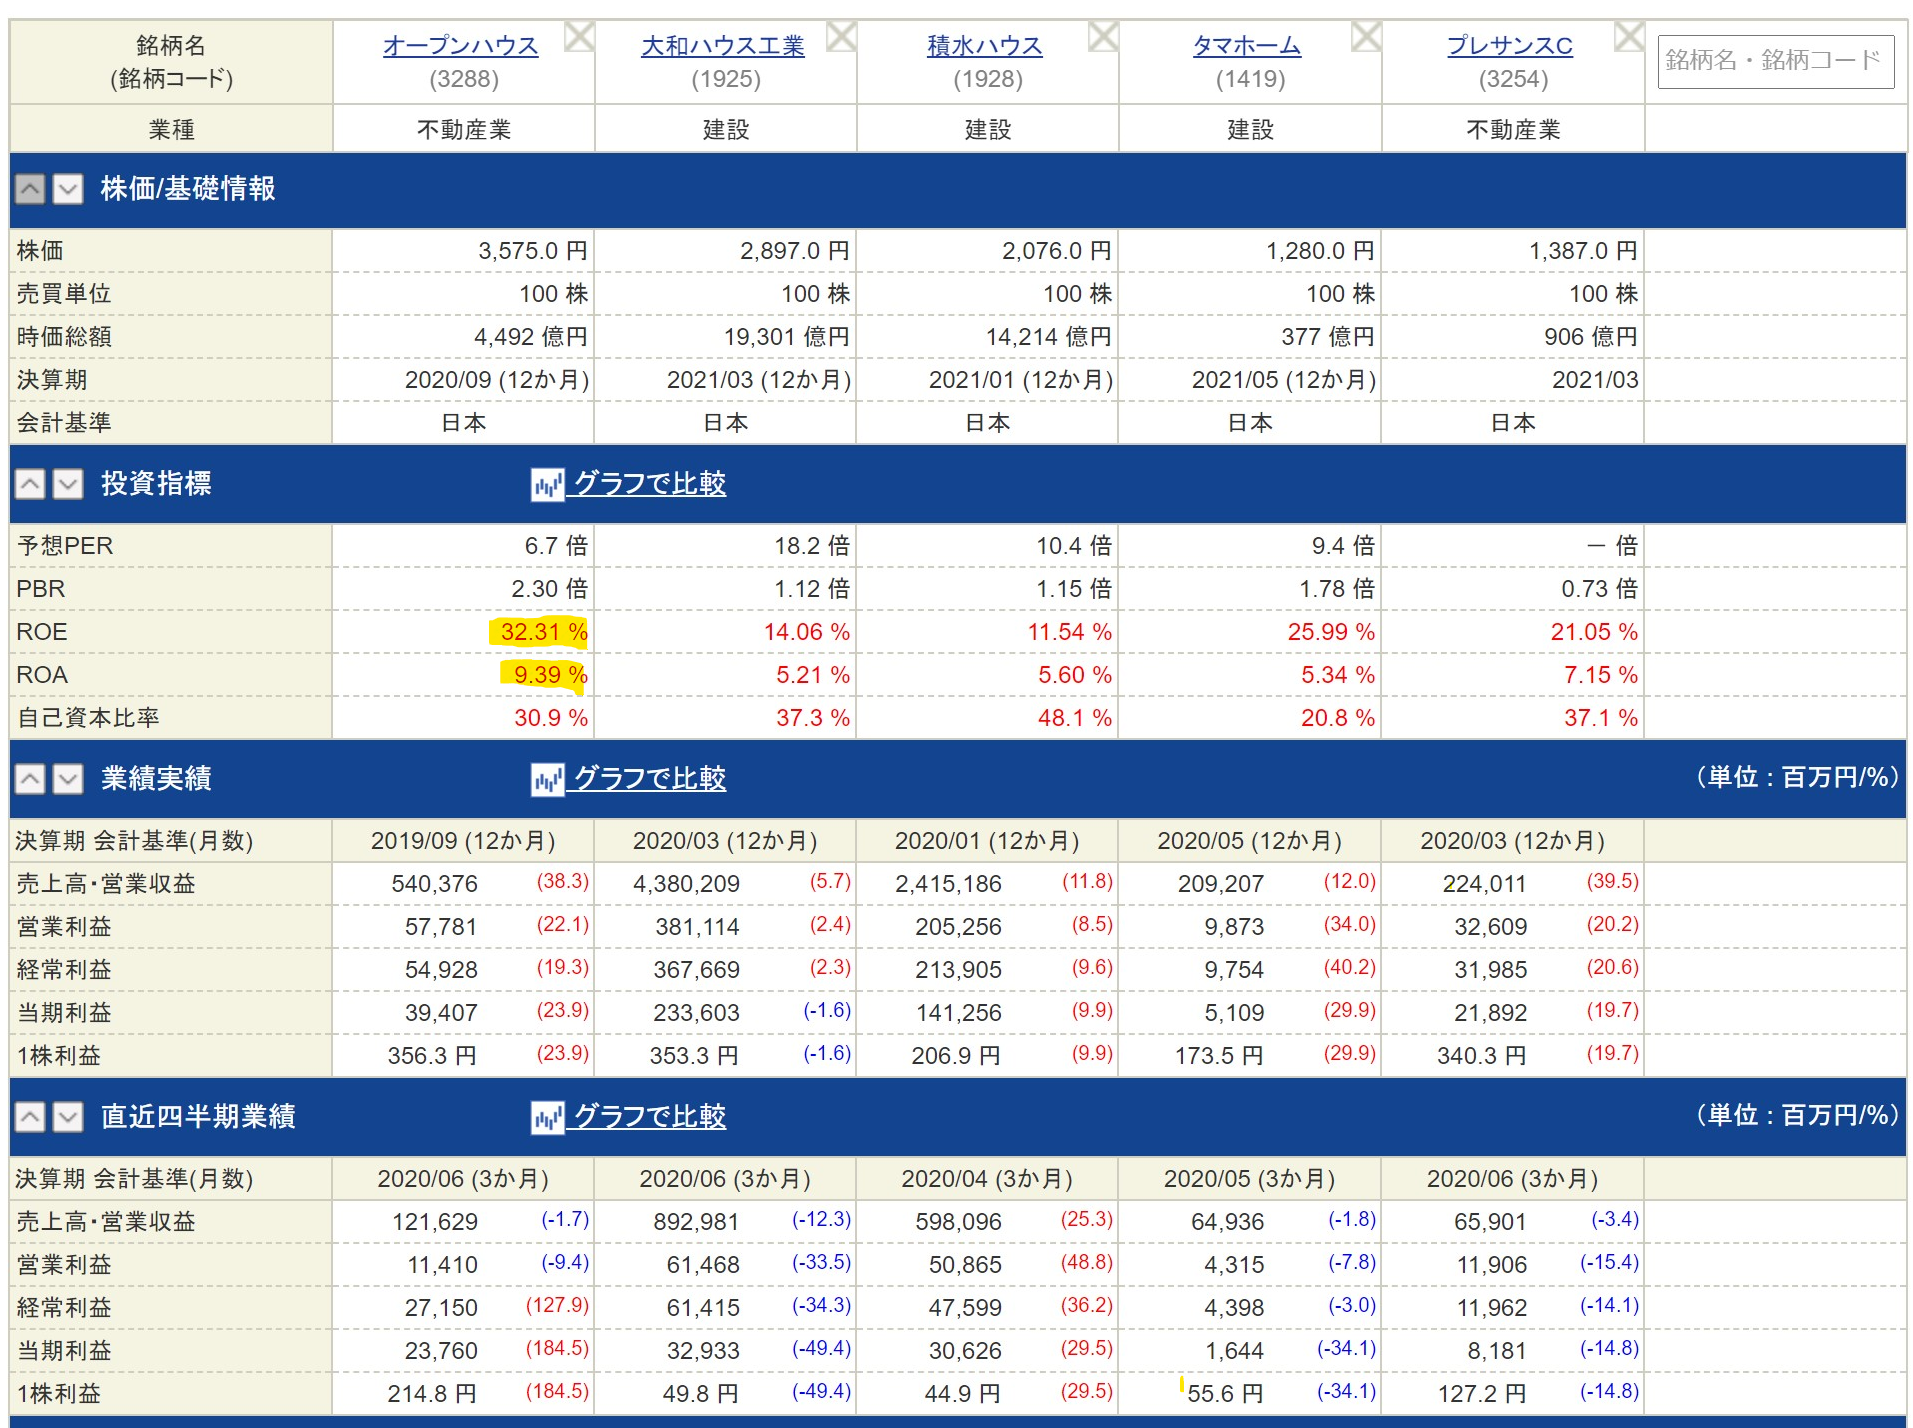Focus the 銘柄名・銘柄コード search field
1913x1428 pixels.
(1776, 62)
